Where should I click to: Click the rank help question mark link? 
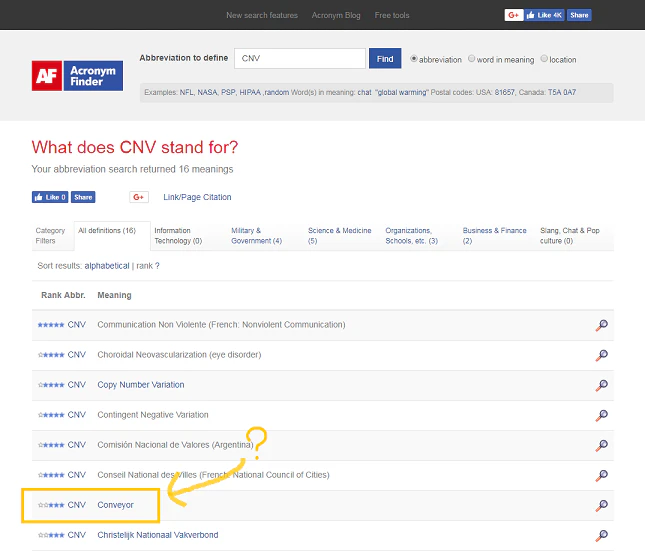(x=157, y=266)
